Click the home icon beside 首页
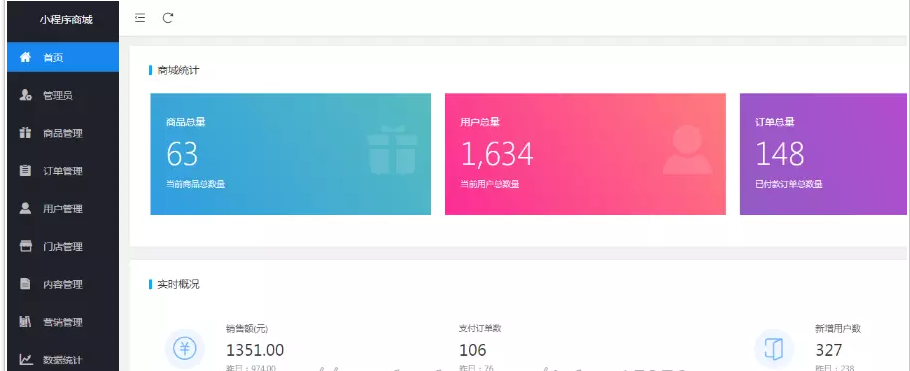 click(25, 57)
